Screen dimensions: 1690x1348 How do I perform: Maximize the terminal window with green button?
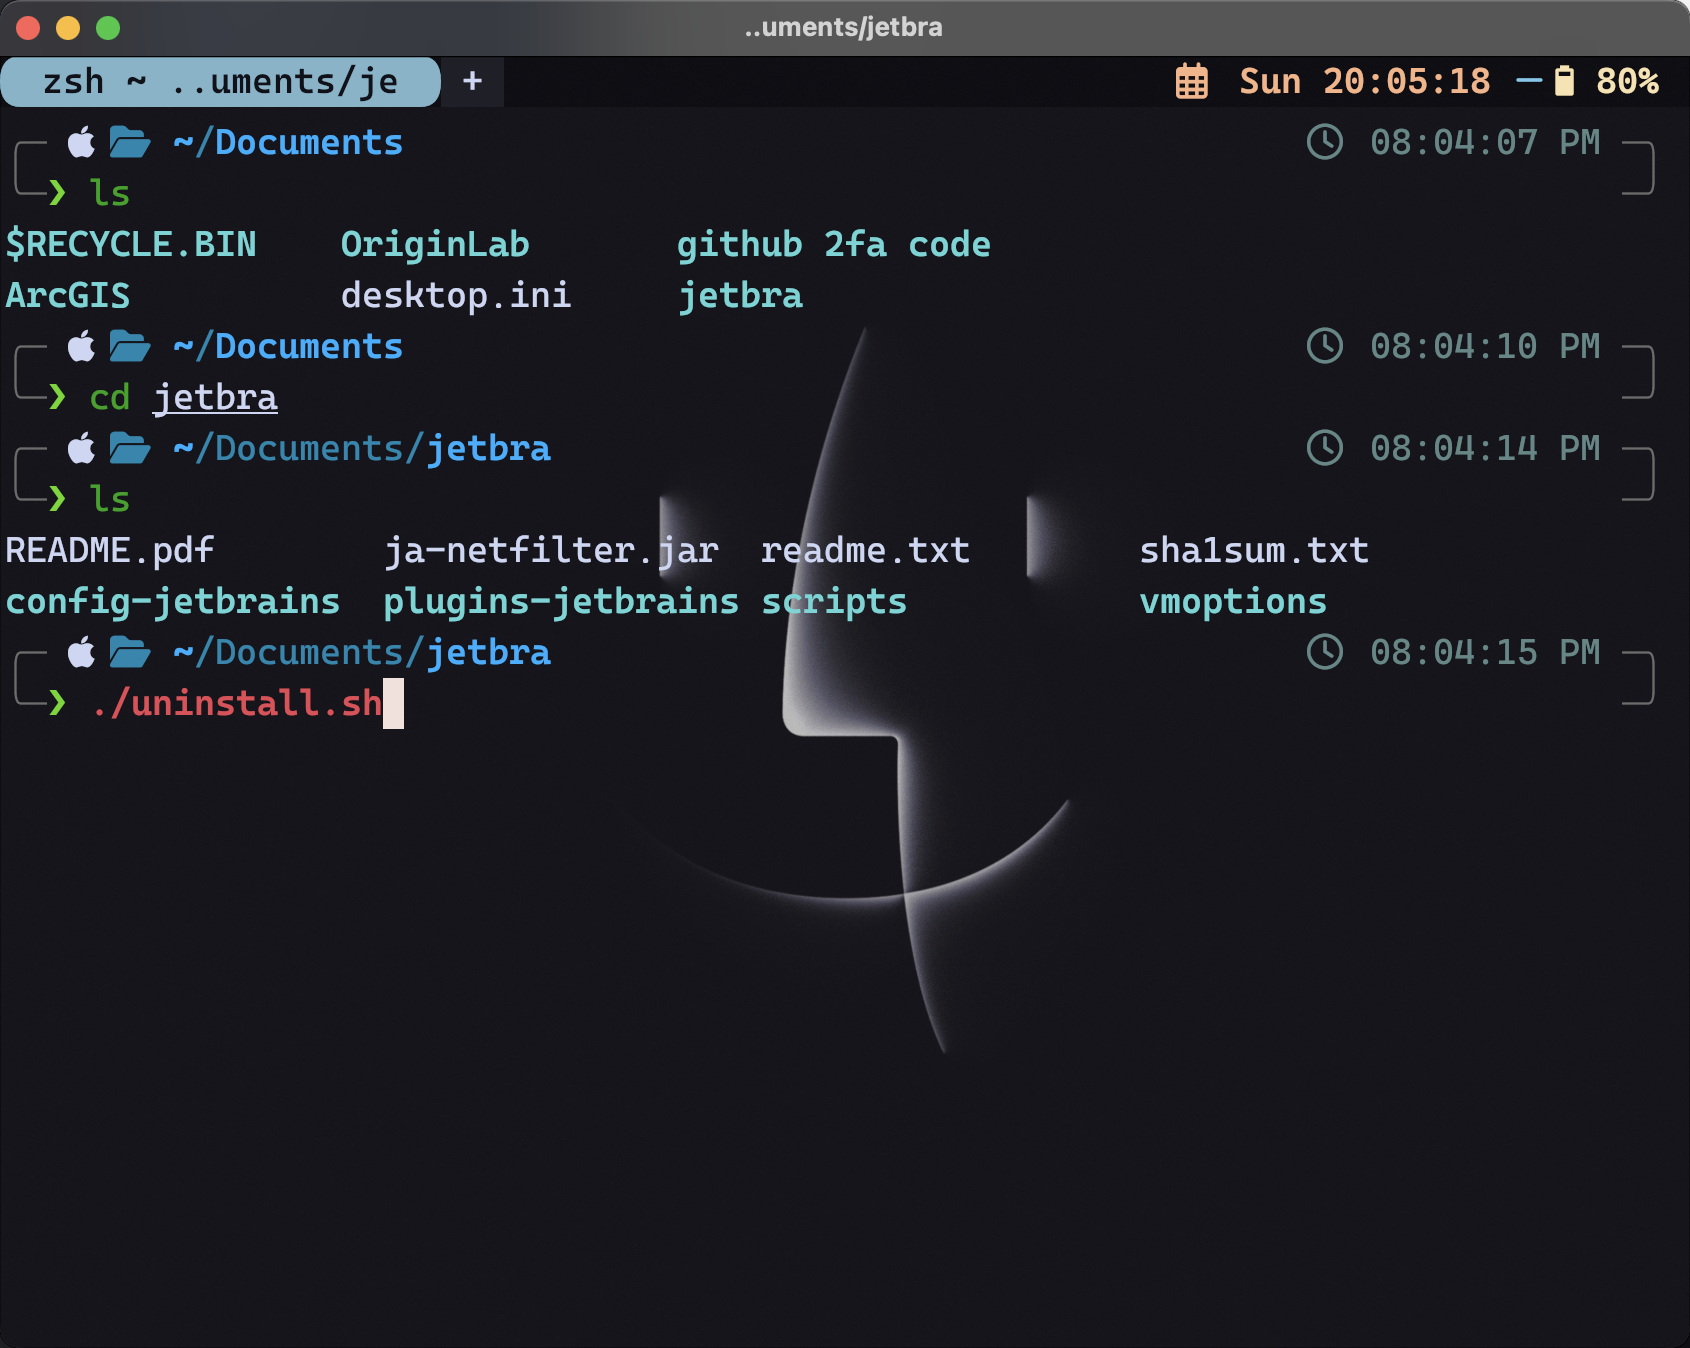[108, 28]
